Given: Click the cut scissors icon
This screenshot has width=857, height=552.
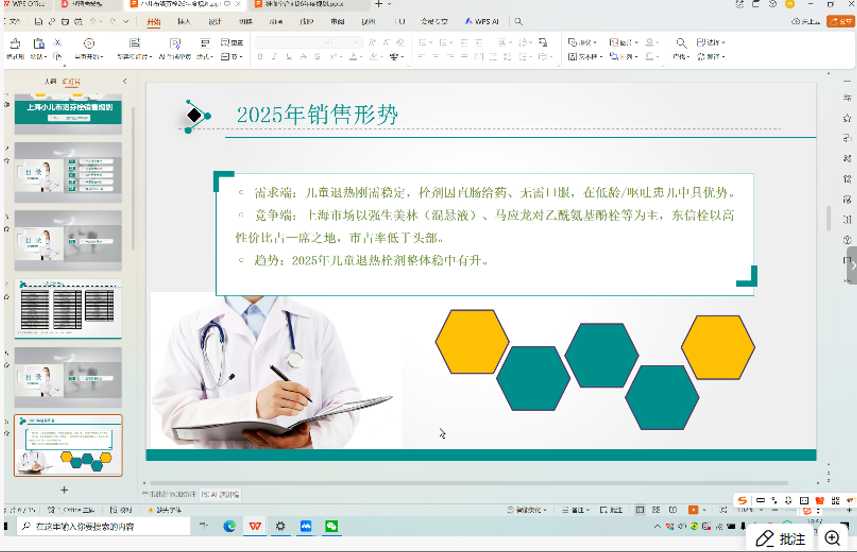Looking at the screenshot, I should 58,43.
